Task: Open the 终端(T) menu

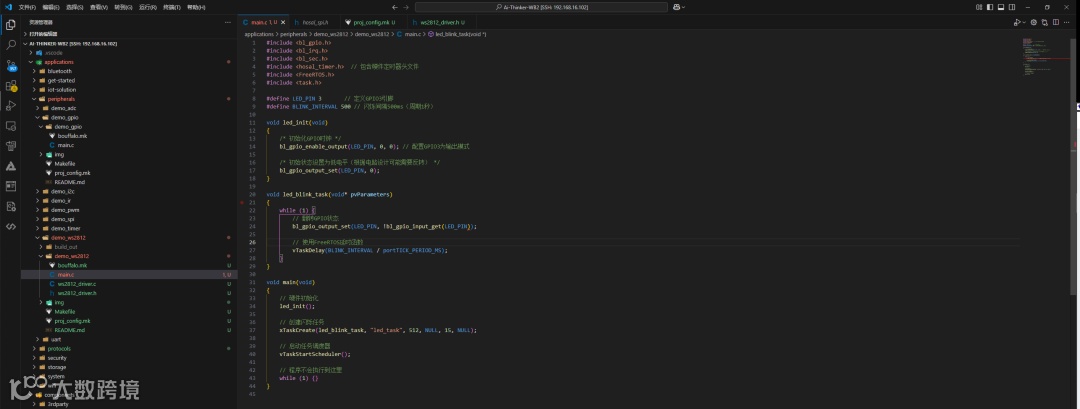Action: 172,7
